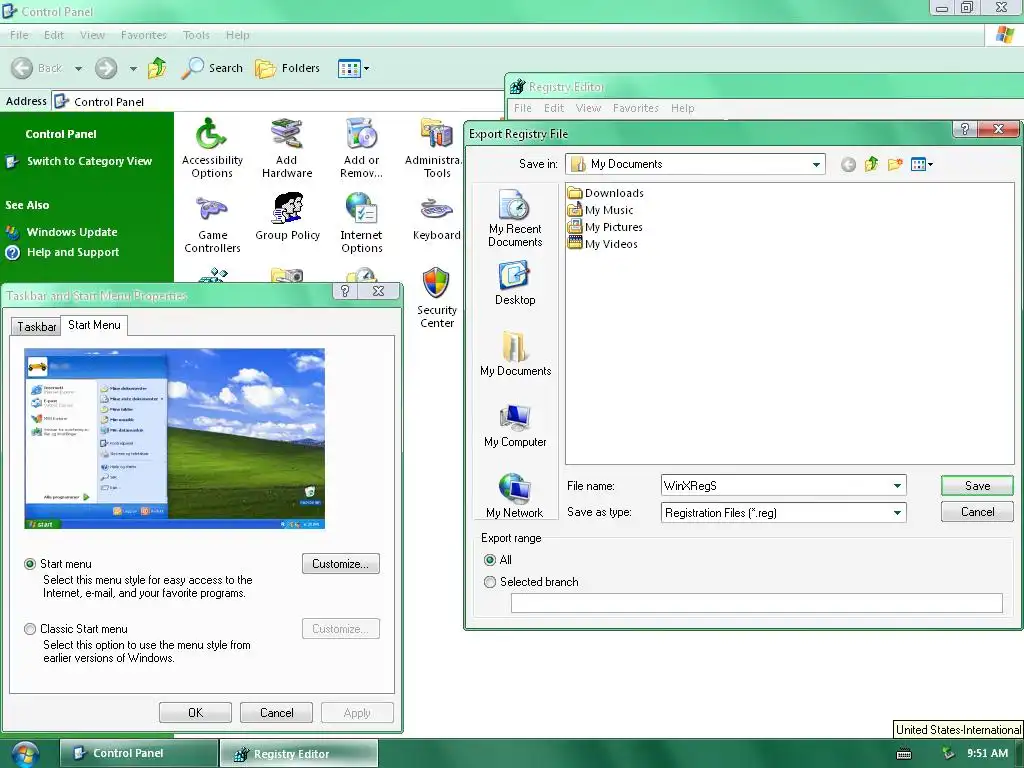Expand the Back history dropdown arrow

click(78, 68)
